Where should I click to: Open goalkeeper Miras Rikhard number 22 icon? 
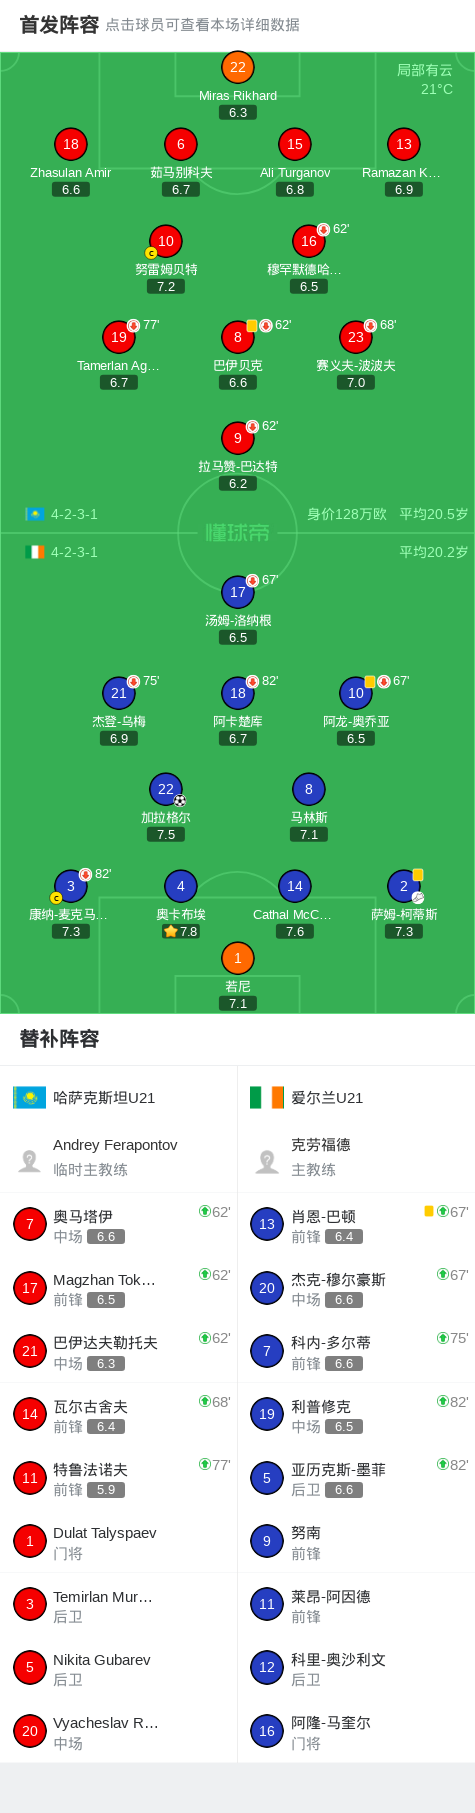pyautogui.click(x=238, y=67)
